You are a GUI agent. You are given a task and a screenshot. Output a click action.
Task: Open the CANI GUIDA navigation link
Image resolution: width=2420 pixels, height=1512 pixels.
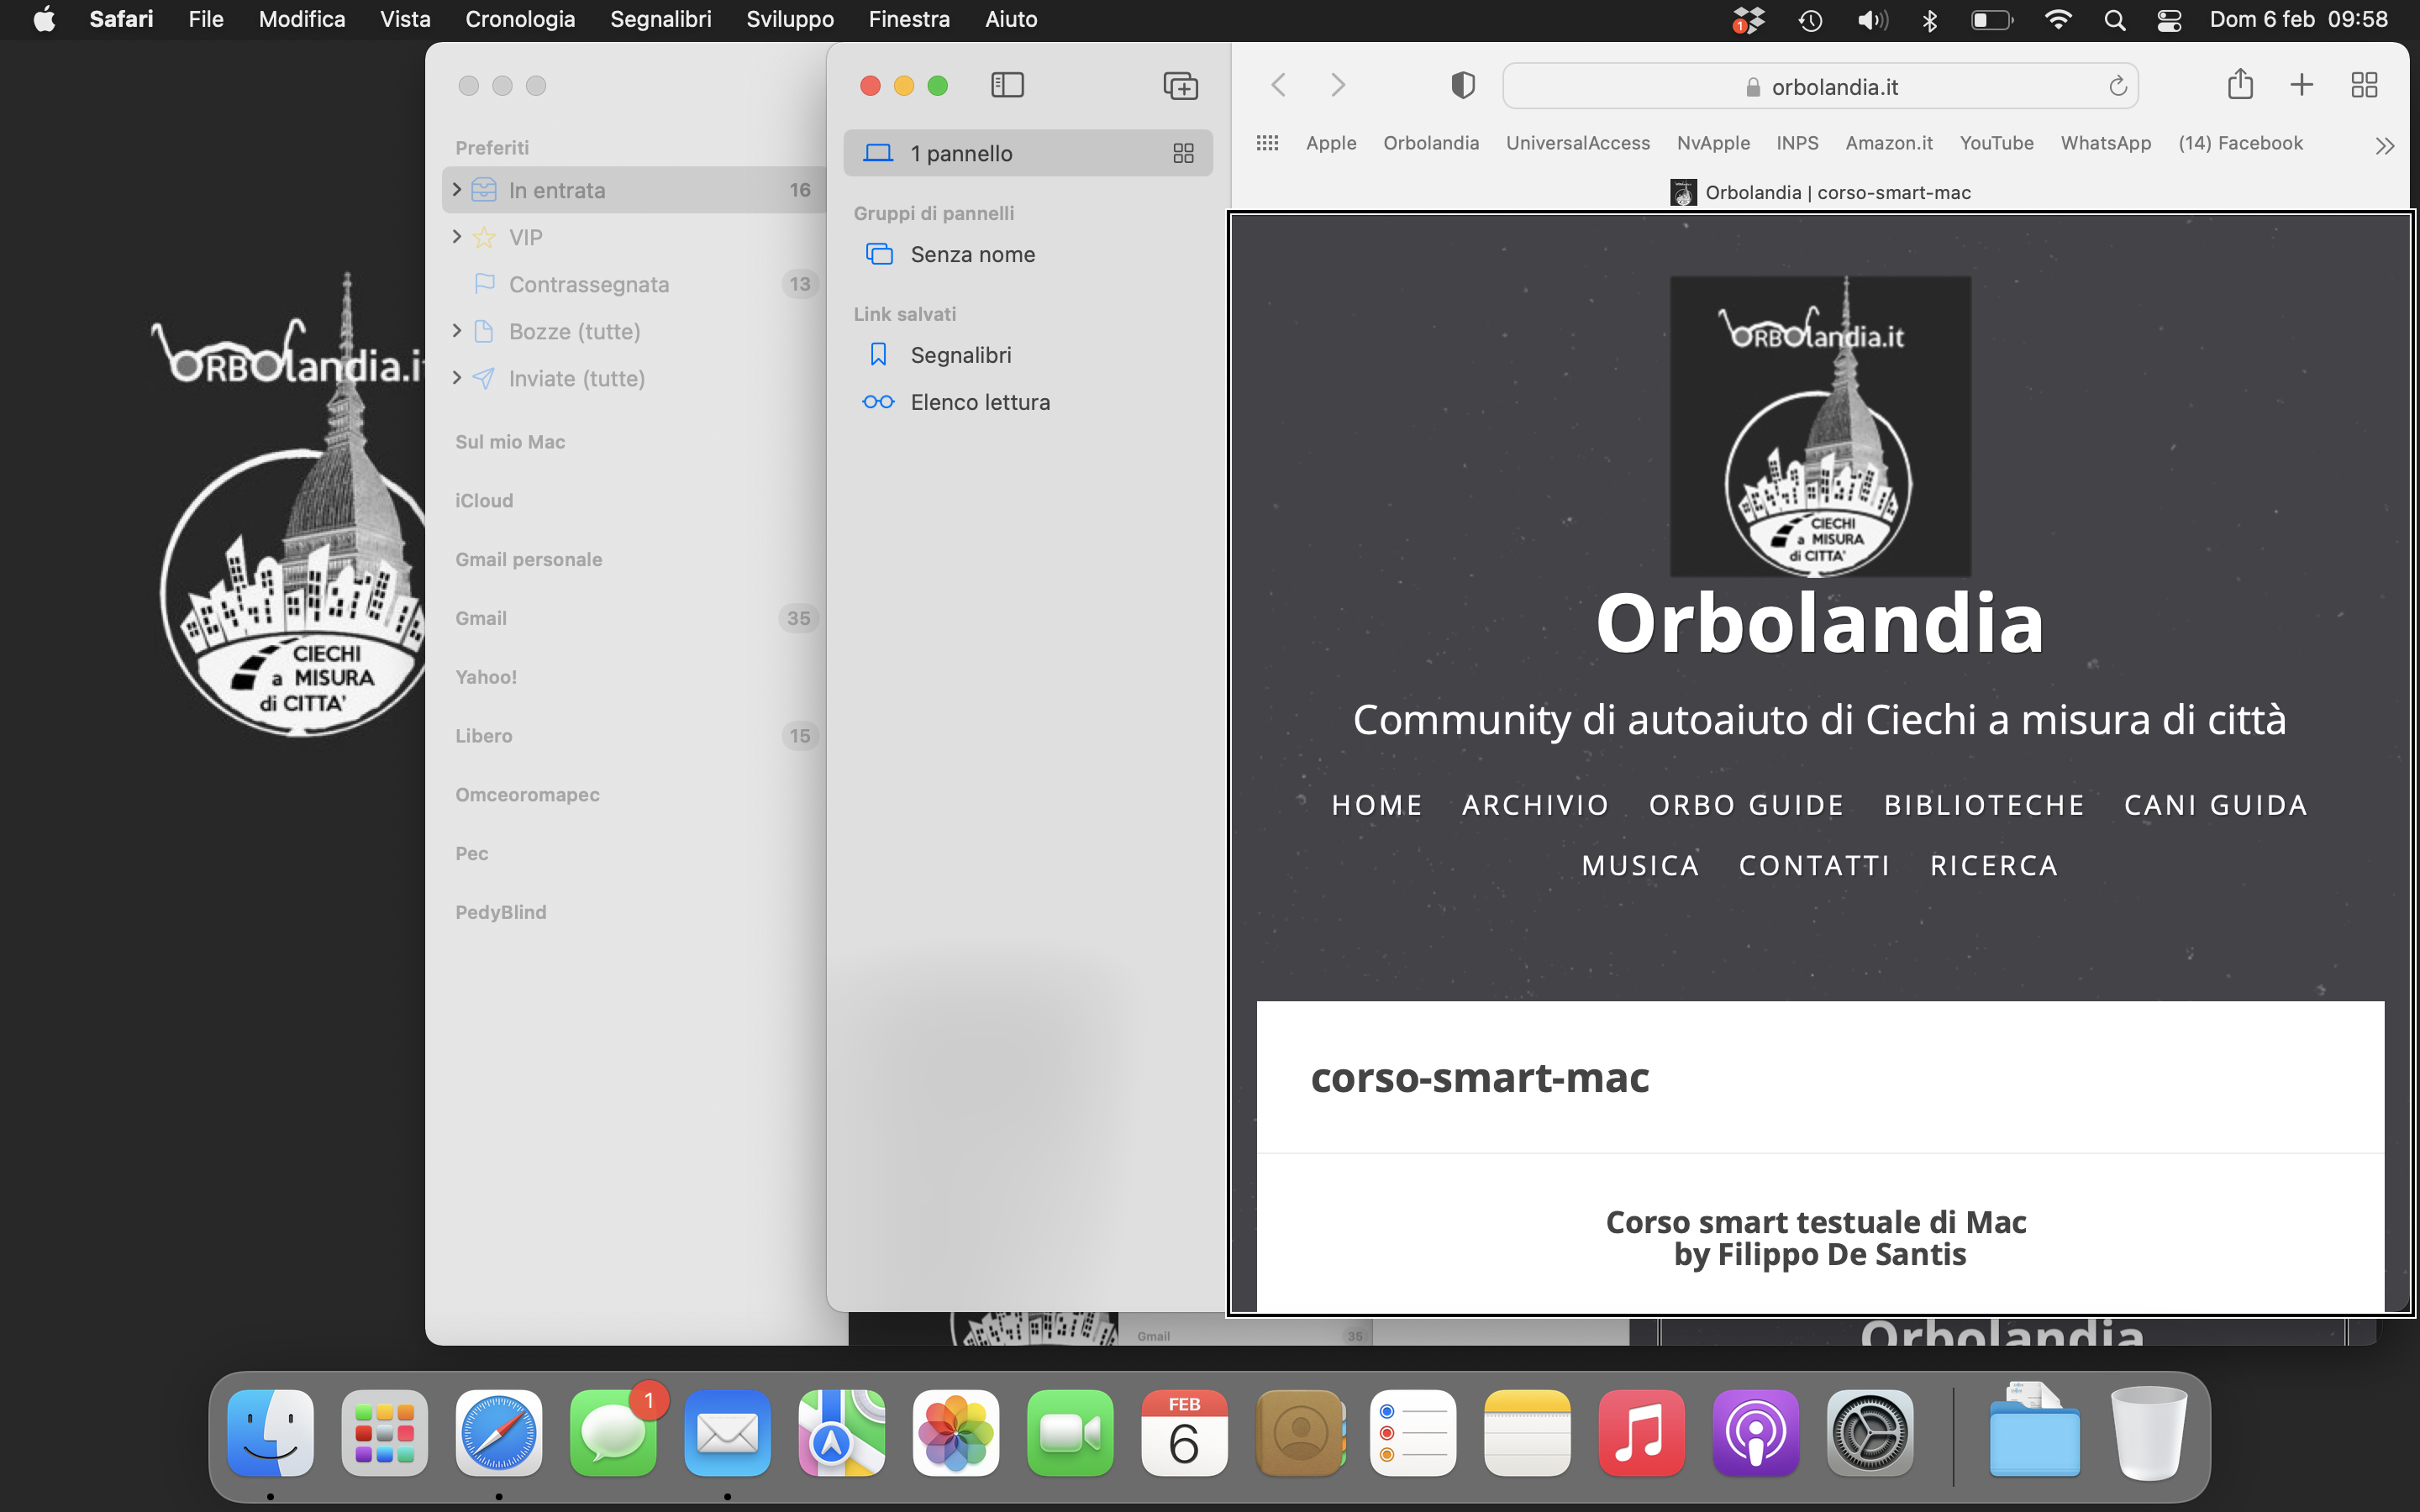click(2215, 805)
